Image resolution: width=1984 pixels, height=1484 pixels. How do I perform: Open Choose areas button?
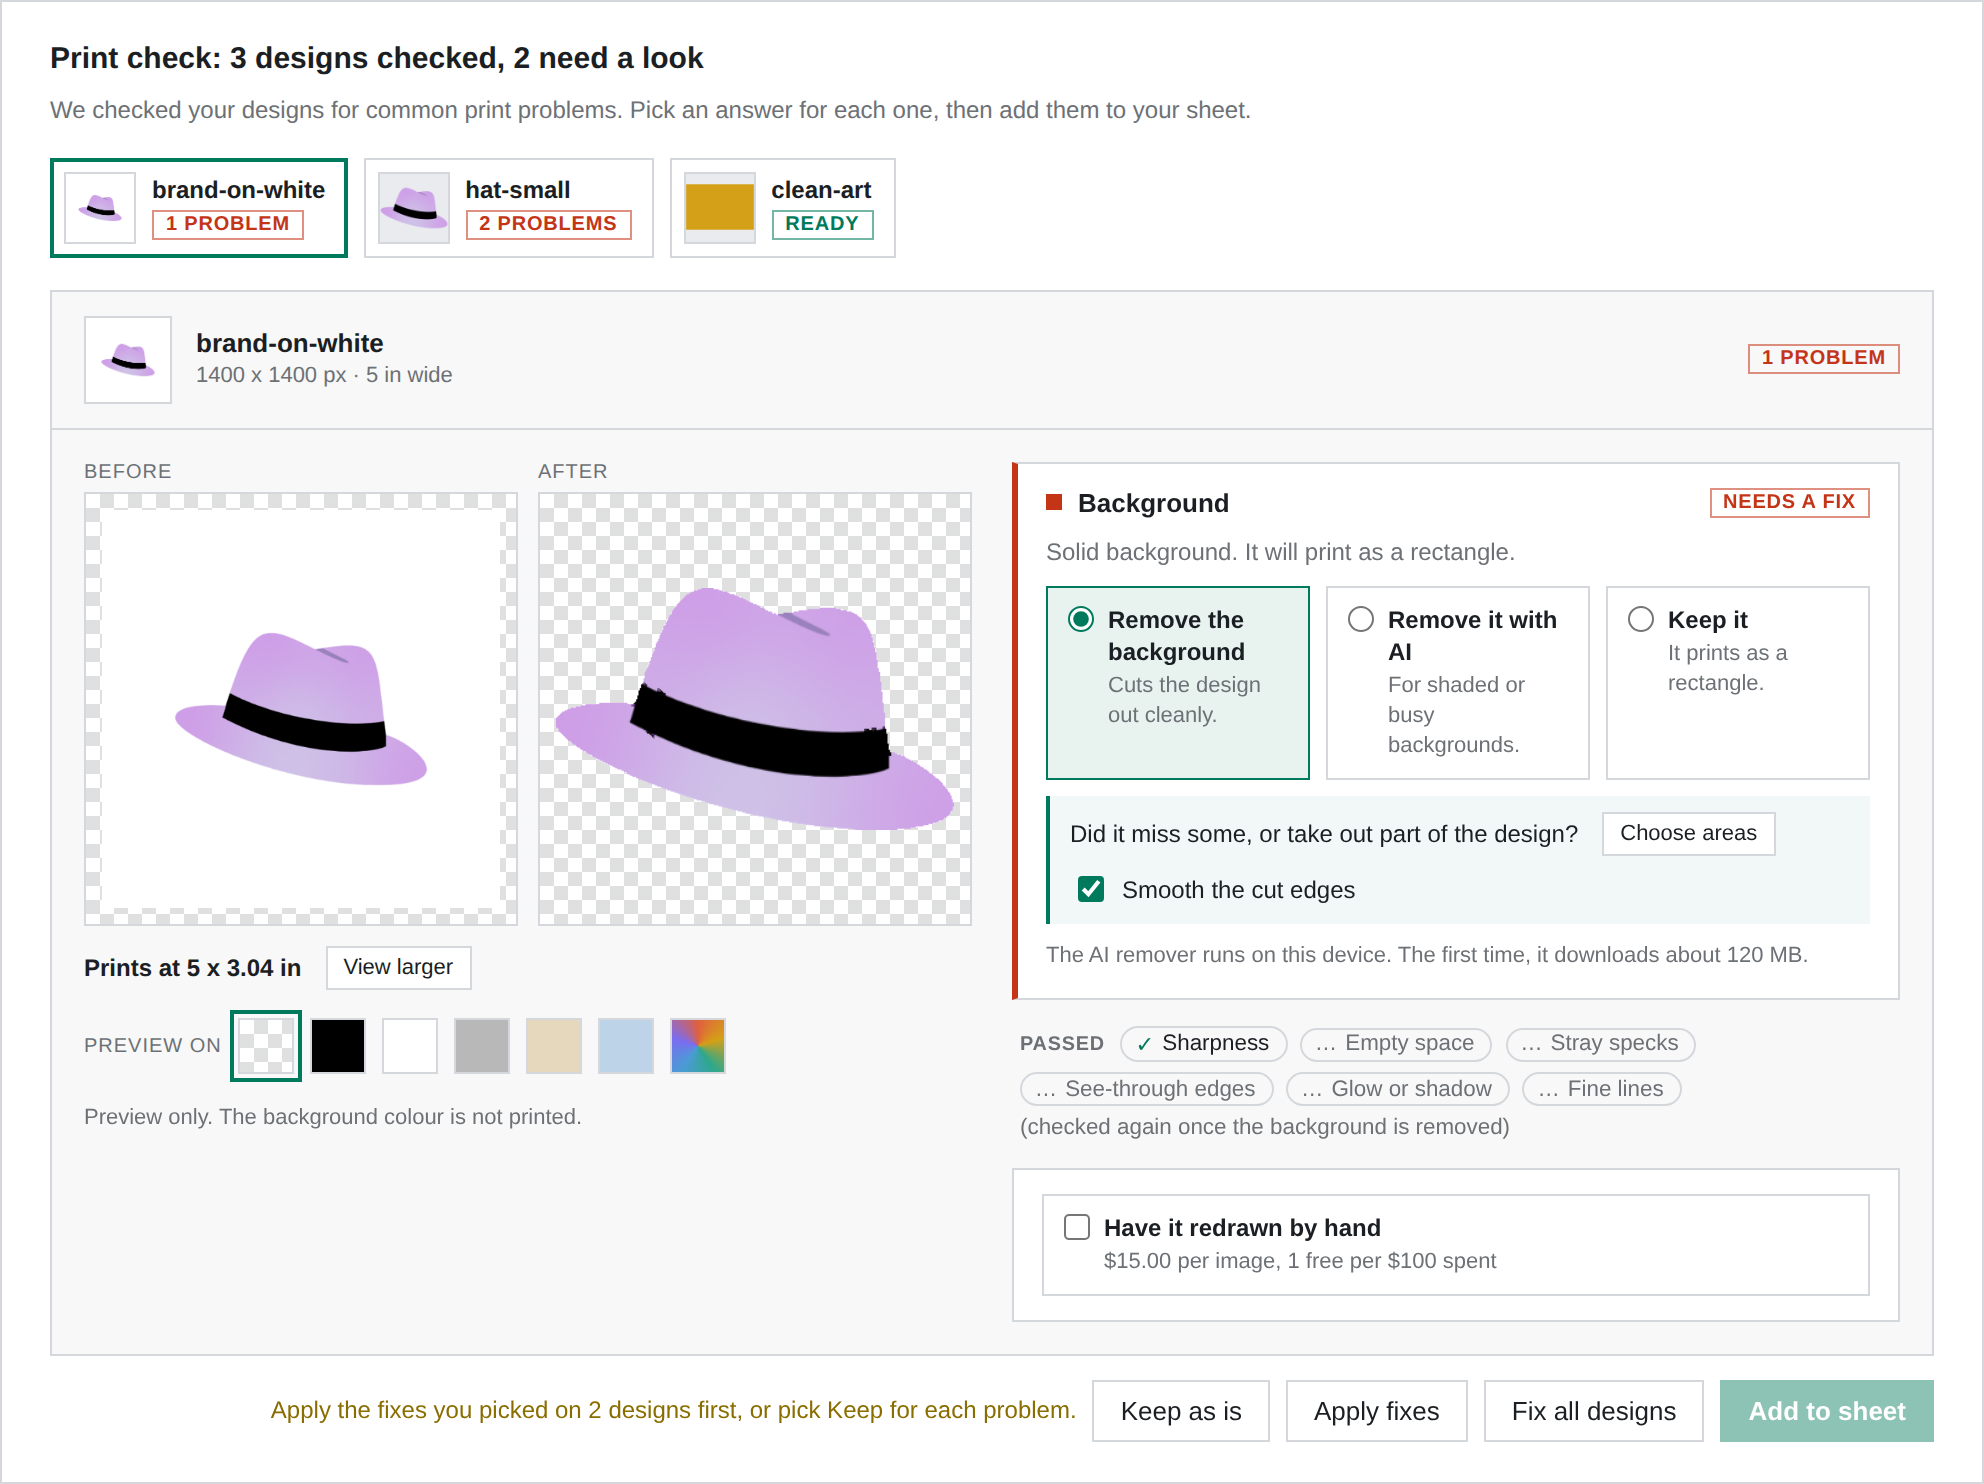click(x=1689, y=833)
